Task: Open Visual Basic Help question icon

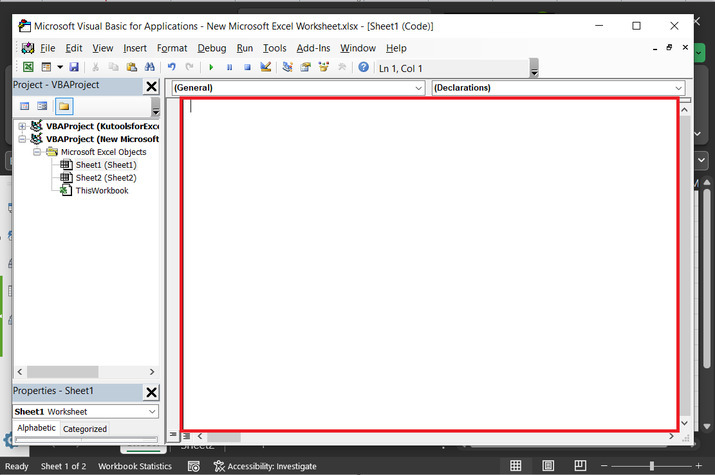Action: tap(363, 67)
